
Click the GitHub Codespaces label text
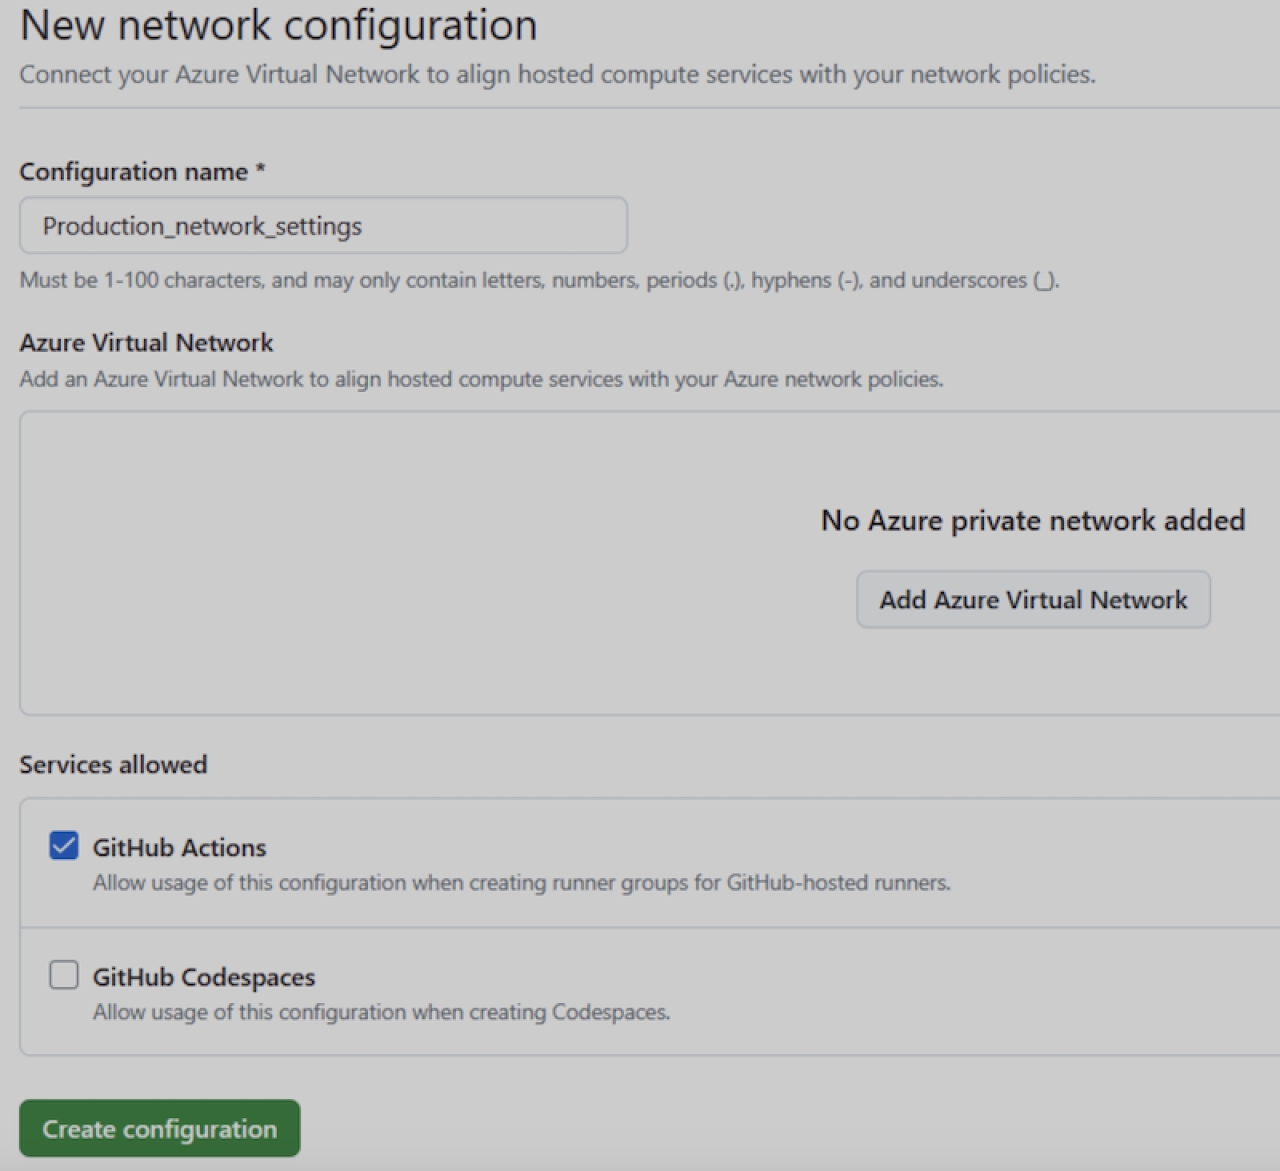[204, 977]
